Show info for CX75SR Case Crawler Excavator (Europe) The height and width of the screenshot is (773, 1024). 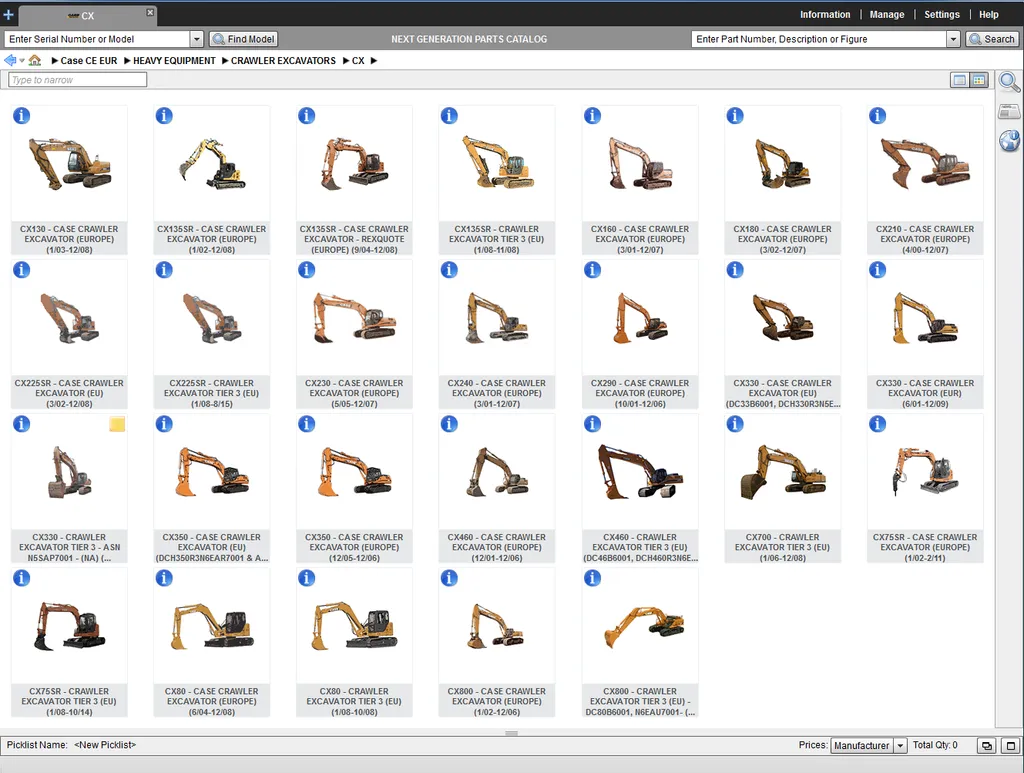(877, 424)
